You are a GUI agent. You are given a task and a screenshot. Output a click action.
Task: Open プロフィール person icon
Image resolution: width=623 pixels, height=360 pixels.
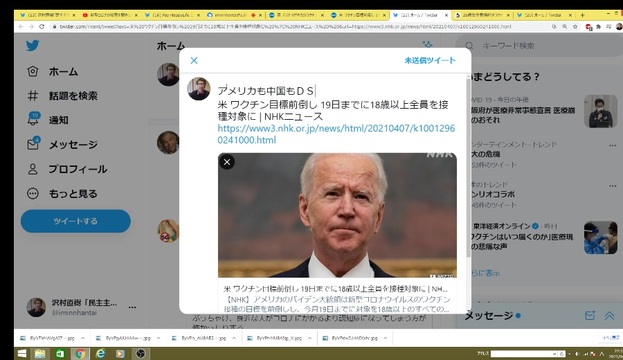33,169
